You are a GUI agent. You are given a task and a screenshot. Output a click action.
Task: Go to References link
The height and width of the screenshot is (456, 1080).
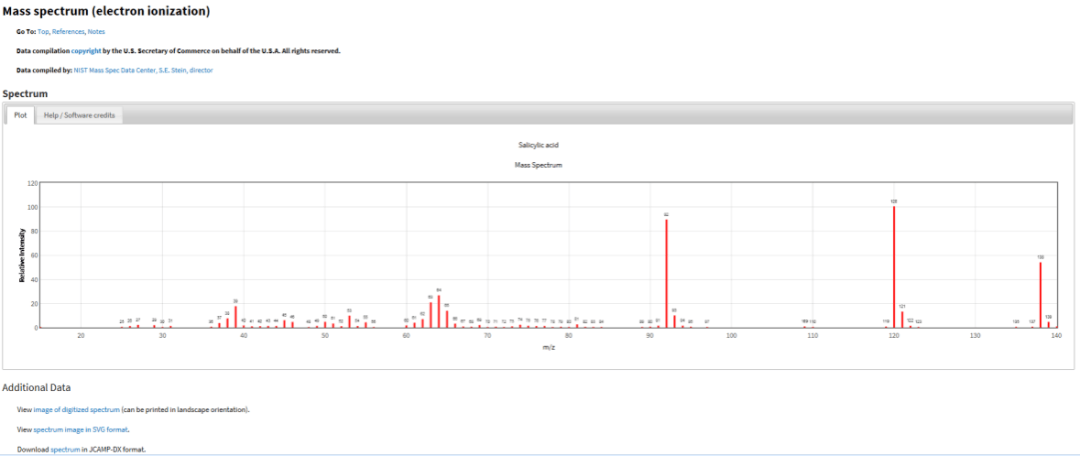(x=68, y=32)
